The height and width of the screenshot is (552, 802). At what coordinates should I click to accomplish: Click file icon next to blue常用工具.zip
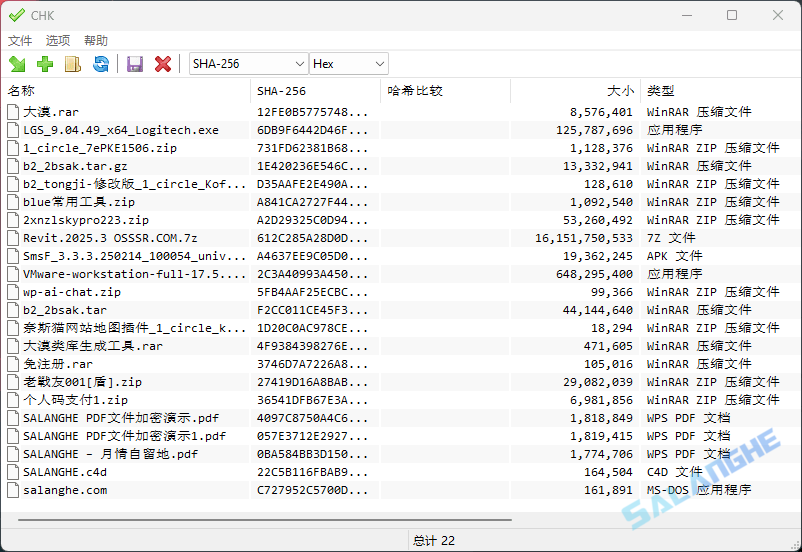click(x=13, y=202)
